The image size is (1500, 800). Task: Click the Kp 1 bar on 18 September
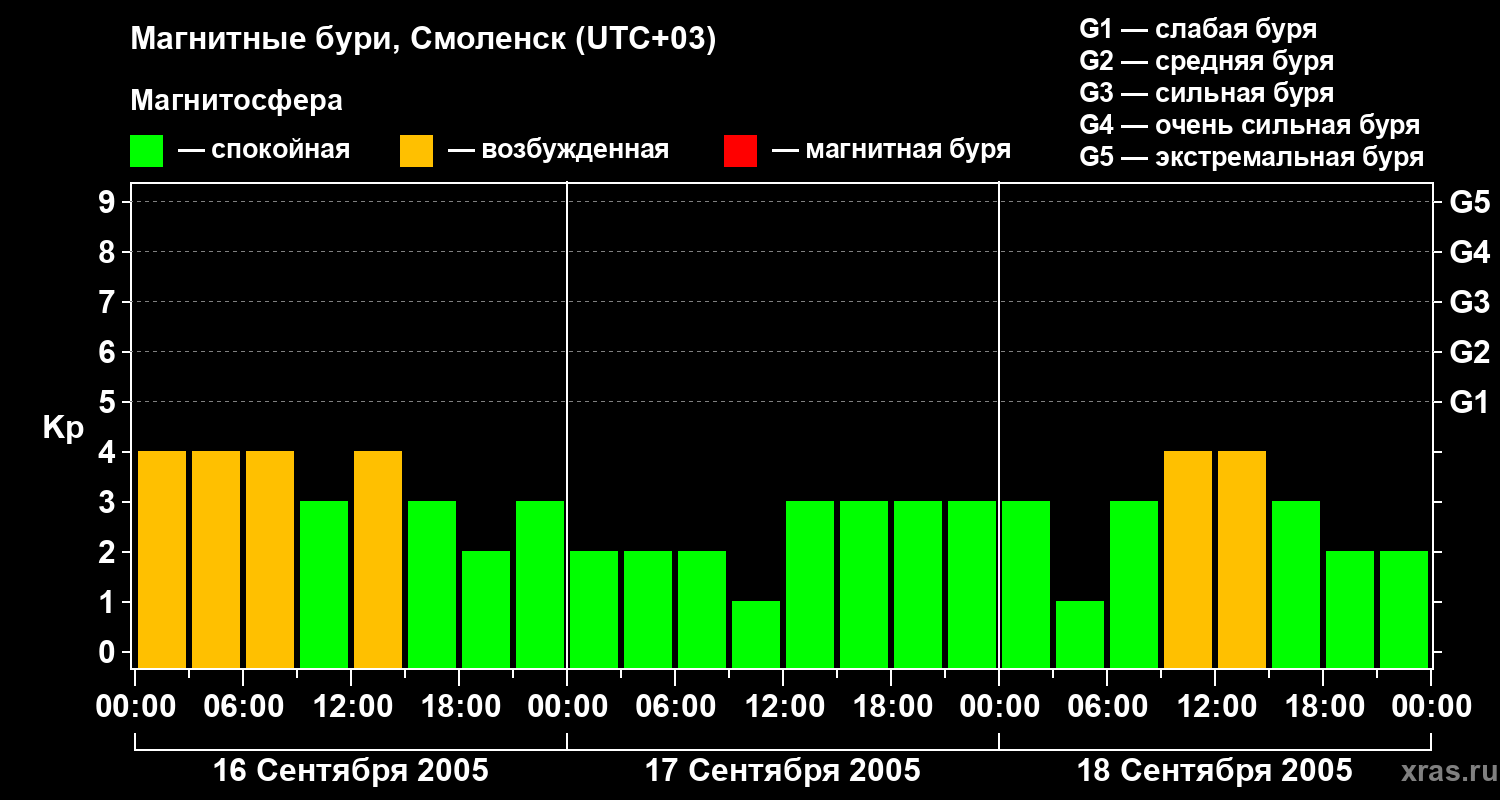pyautogui.click(x=1080, y=634)
